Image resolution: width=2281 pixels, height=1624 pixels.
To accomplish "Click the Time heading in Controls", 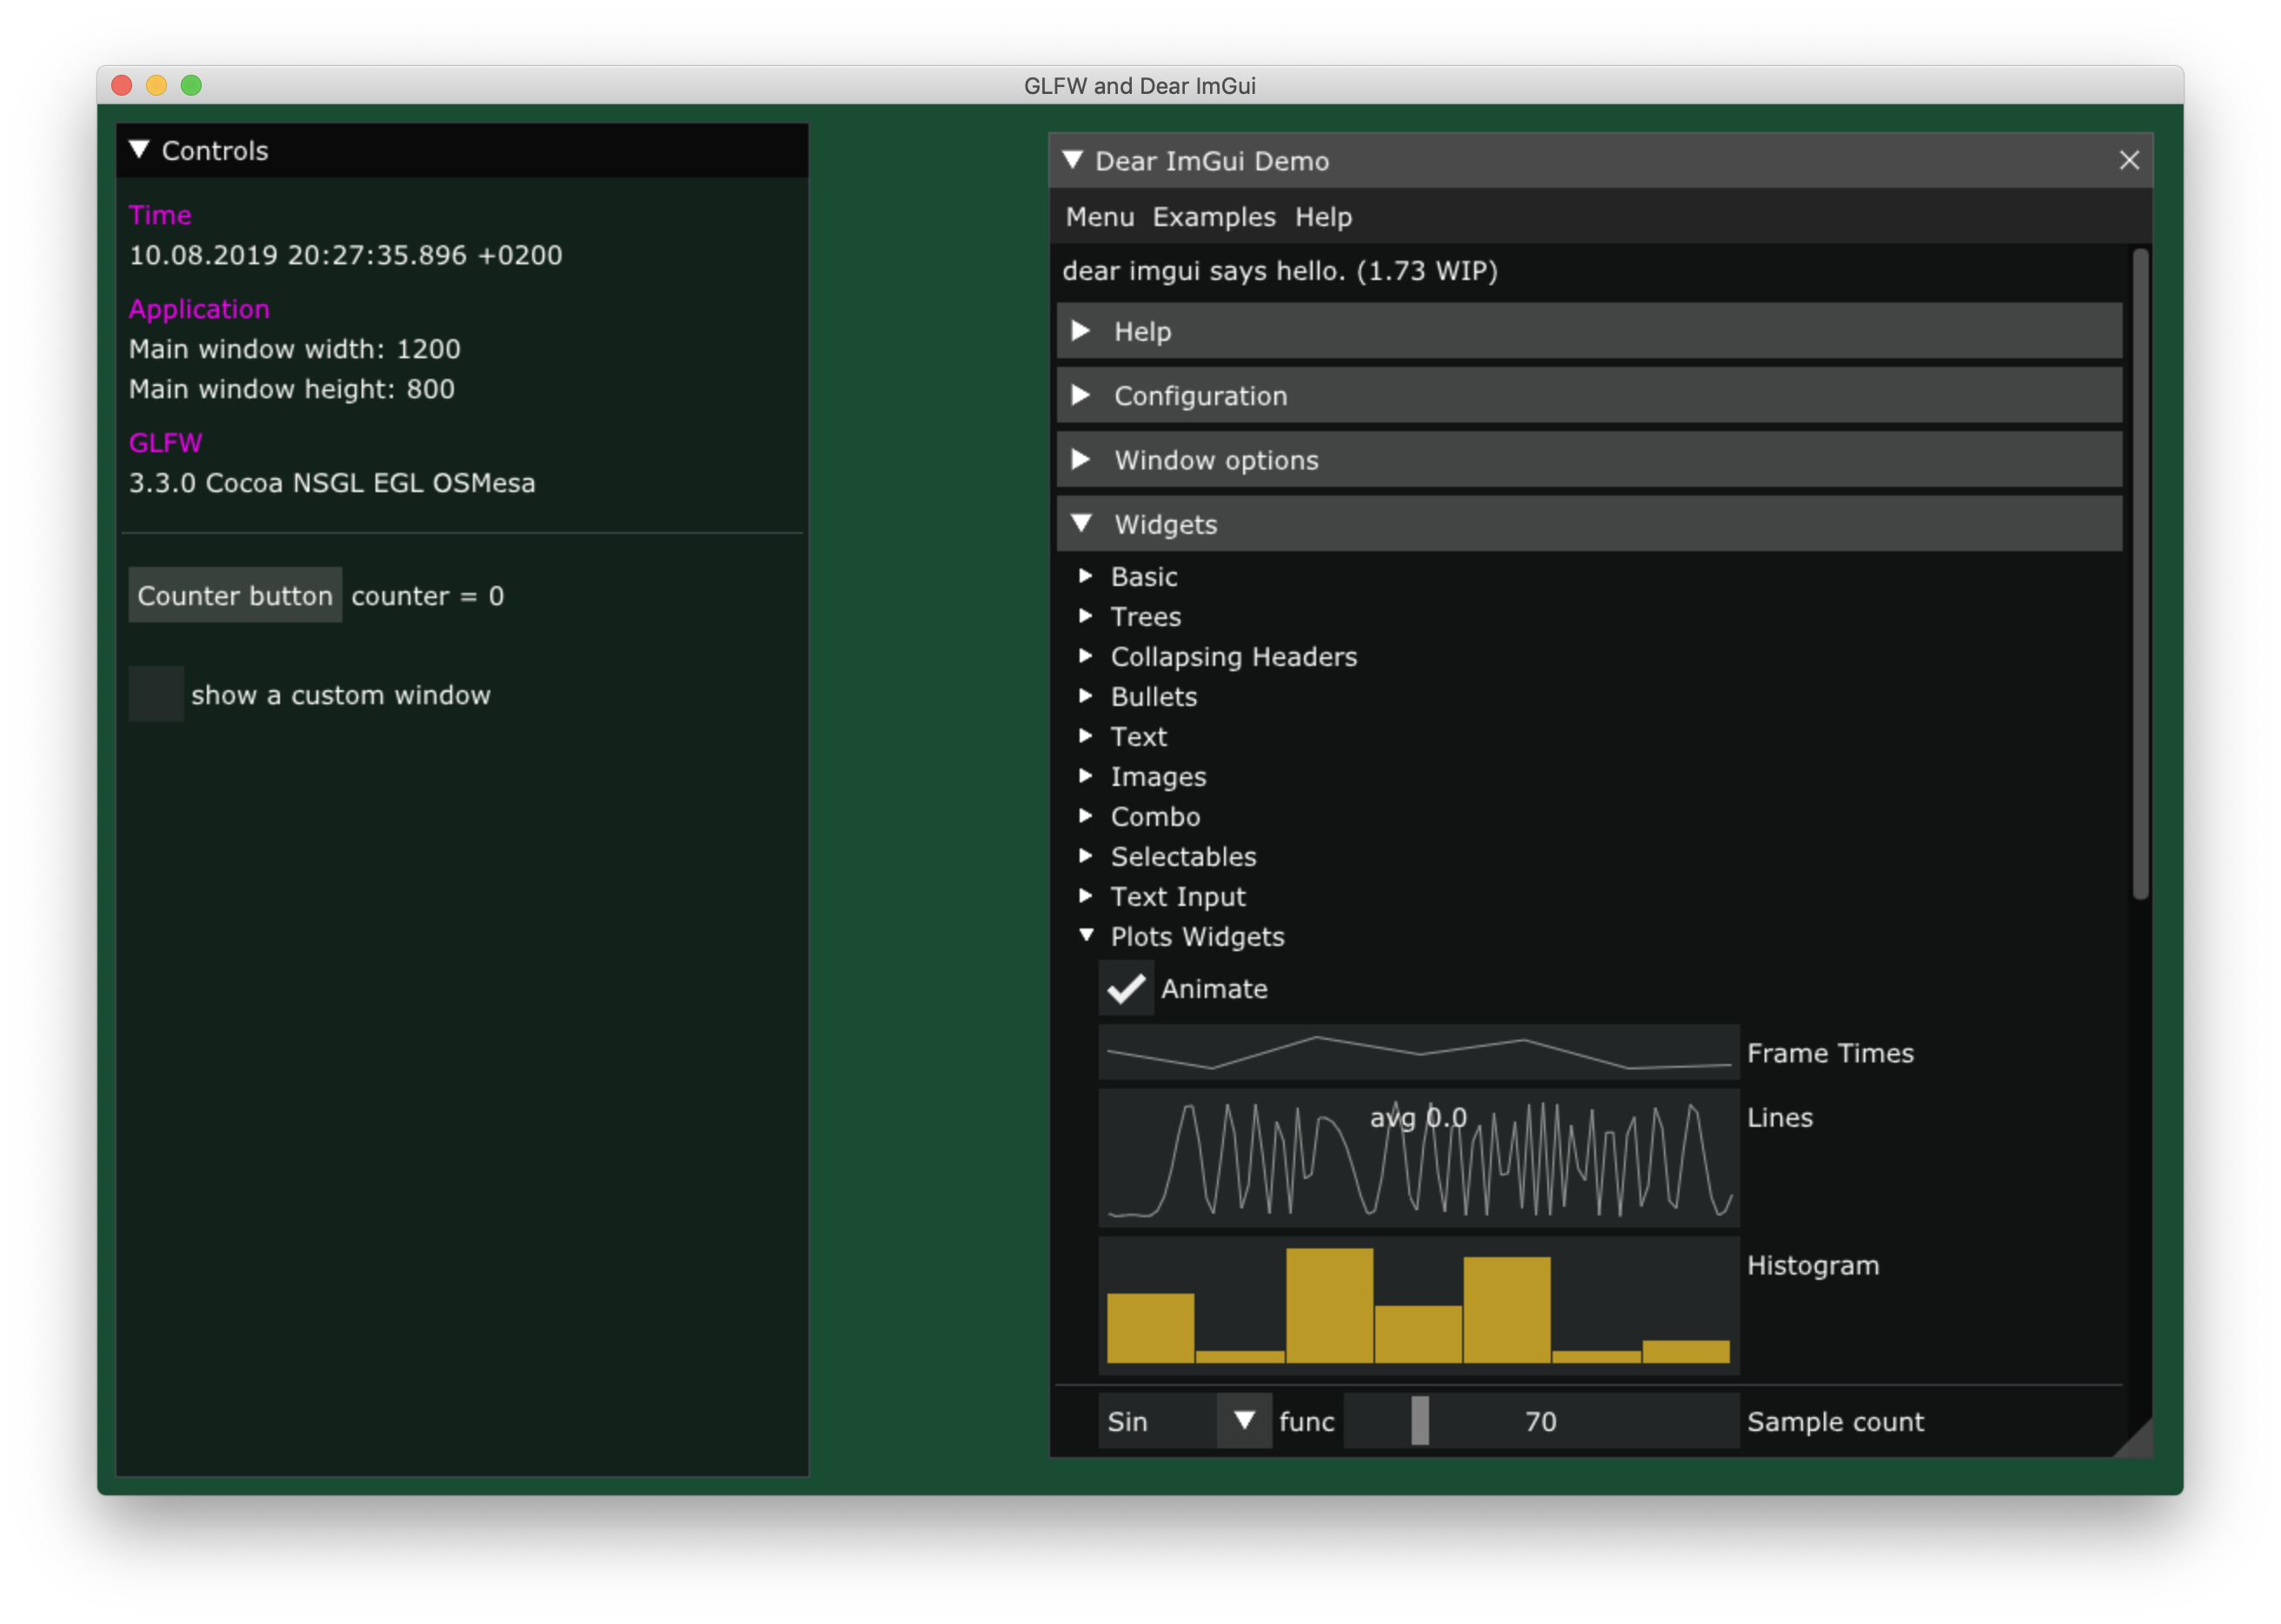I will coord(160,215).
